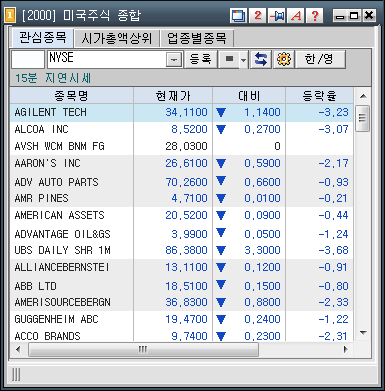Sort by 종목명 column header
Viewport: 385px width, 391px height.
tap(72, 96)
